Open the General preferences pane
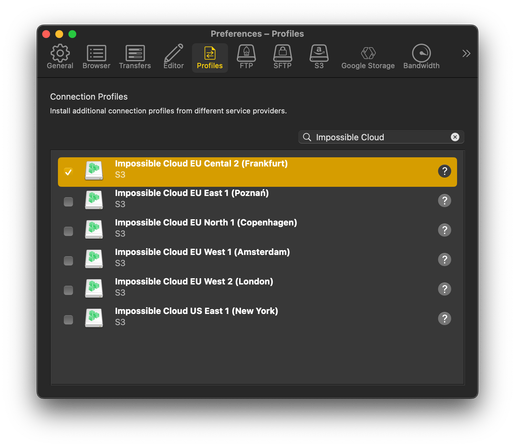This screenshot has height=447, width=515. [60, 57]
